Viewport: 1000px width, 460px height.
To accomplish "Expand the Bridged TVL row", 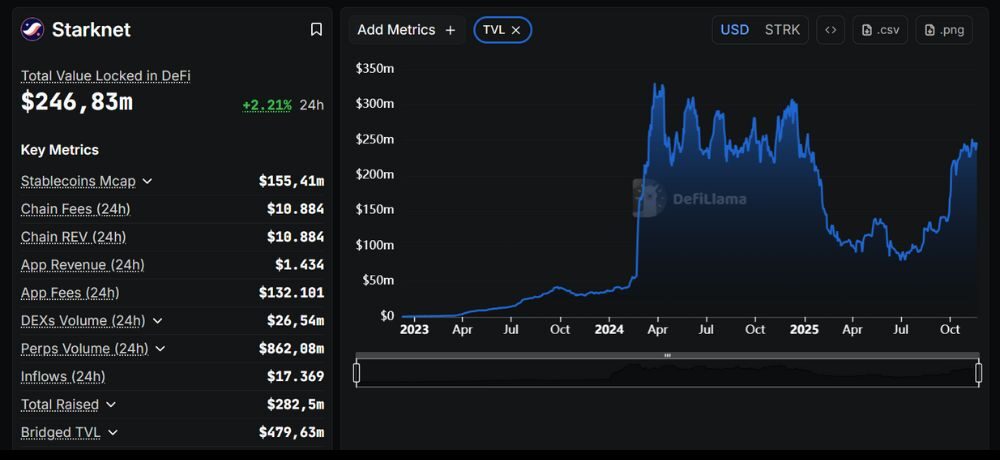I will pyautogui.click(x=113, y=433).
